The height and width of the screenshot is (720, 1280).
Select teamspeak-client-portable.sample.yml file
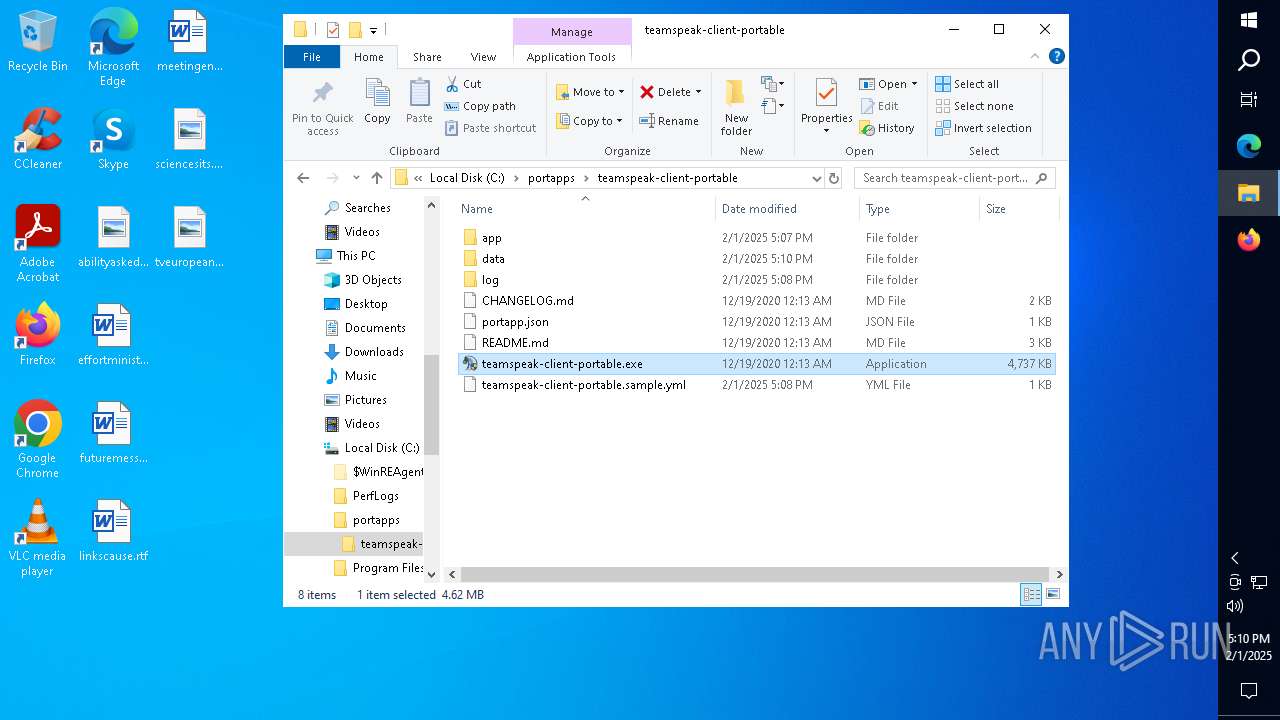756,385
